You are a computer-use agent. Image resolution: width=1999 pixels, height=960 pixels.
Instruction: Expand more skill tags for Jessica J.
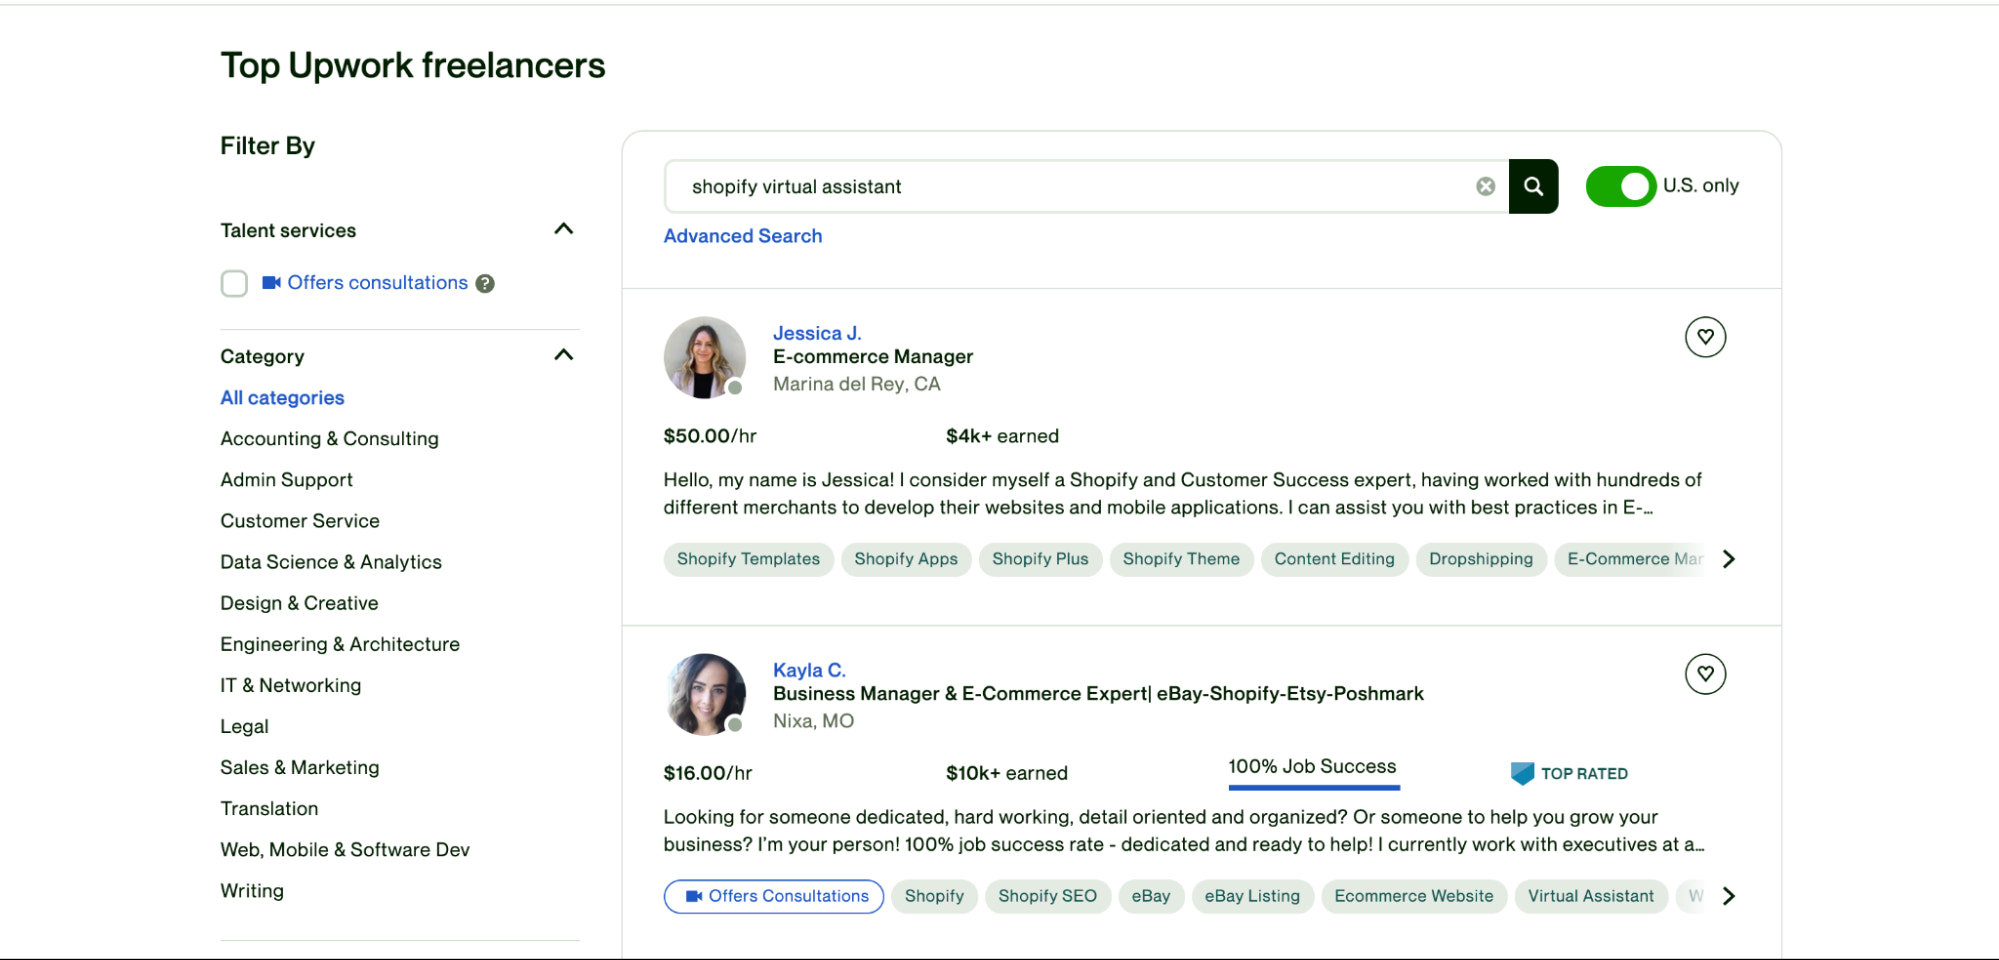coord(1729,559)
